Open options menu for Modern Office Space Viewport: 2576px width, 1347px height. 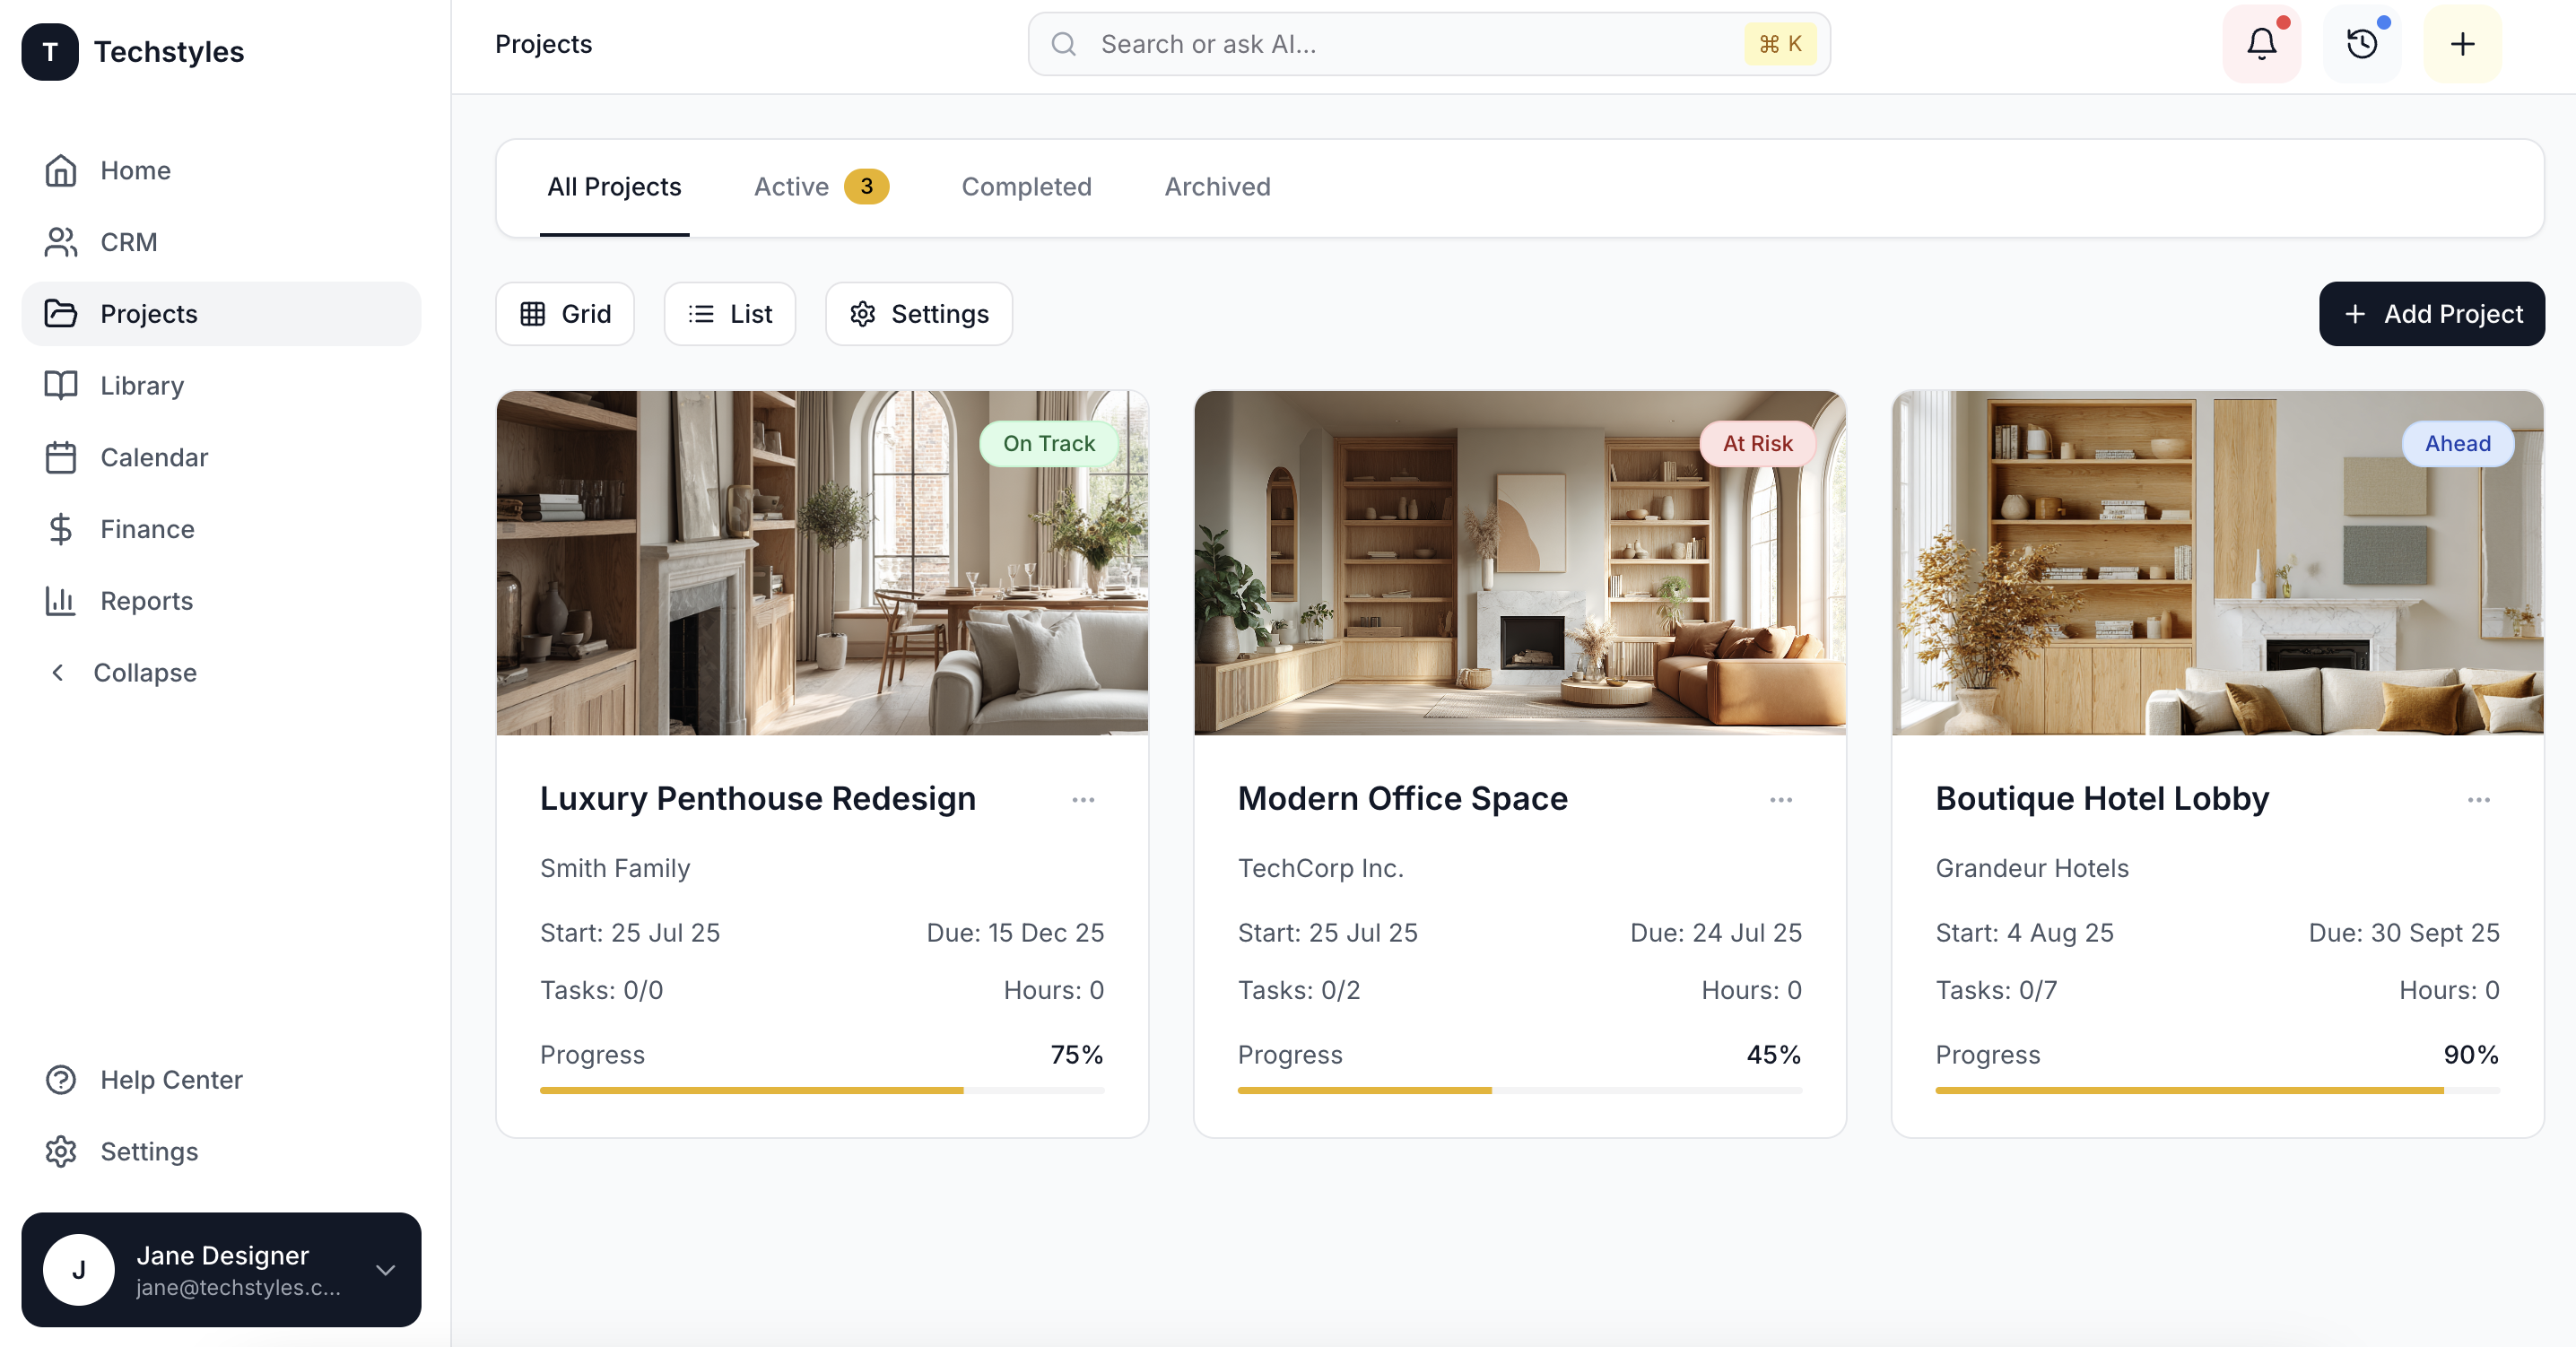click(1780, 800)
